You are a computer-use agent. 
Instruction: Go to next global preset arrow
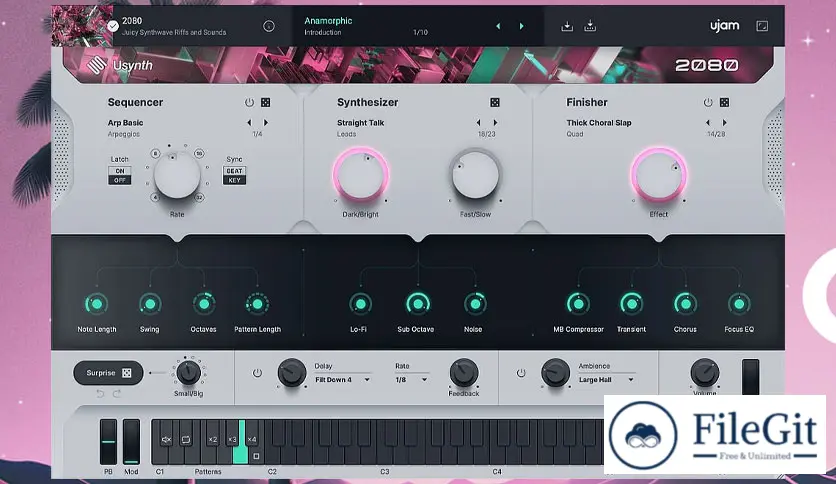tap(521, 26)
